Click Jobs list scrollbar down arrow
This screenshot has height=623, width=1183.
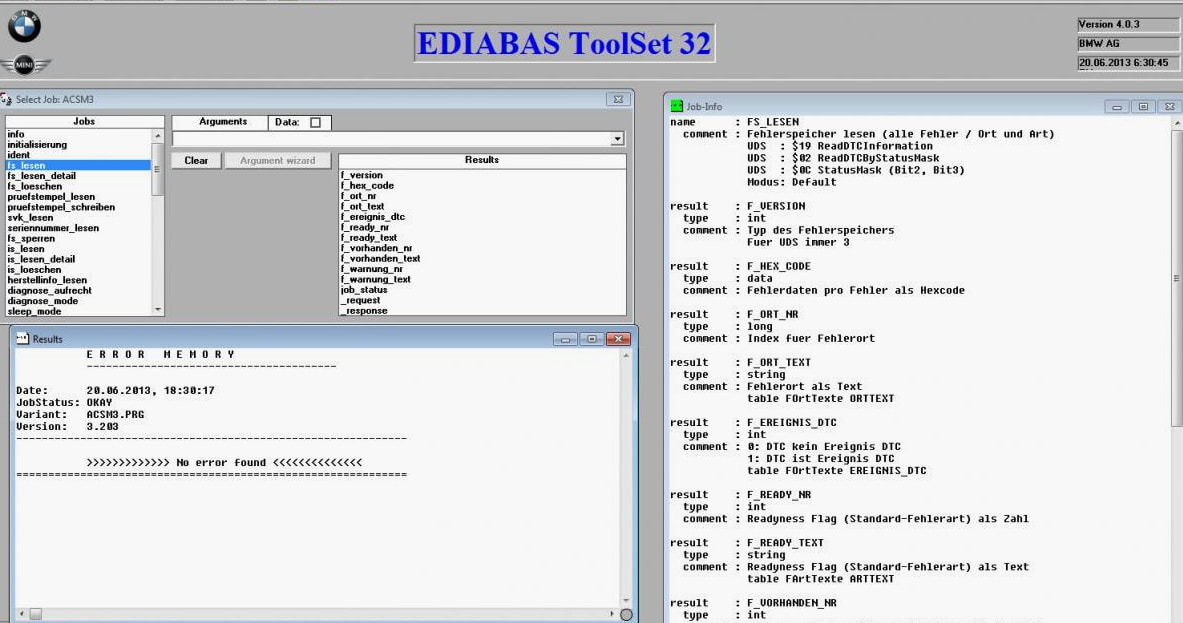point(158,309)
